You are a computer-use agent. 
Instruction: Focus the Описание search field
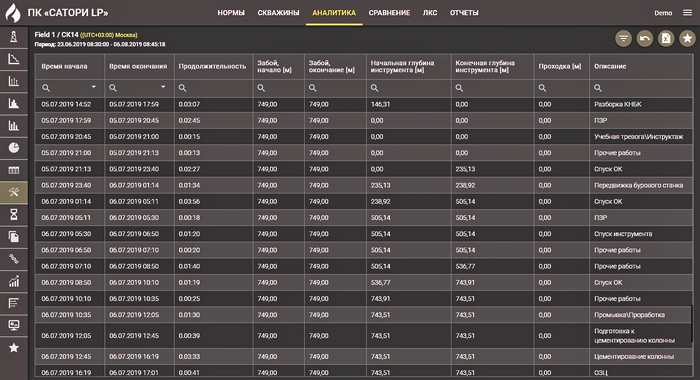tap(641, 88)
